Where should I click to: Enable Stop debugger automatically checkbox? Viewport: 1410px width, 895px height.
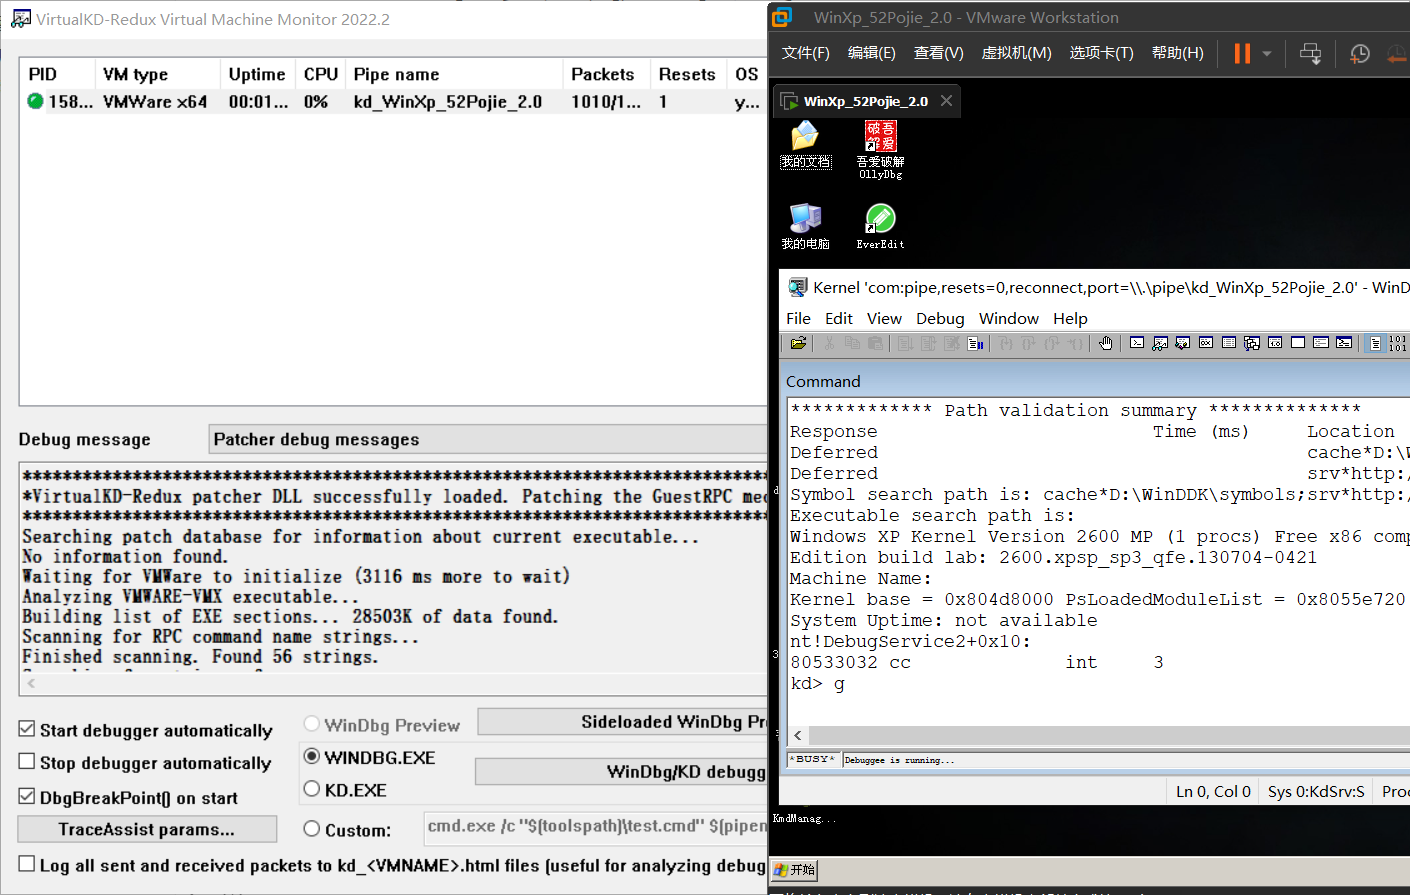click(27, 762)
